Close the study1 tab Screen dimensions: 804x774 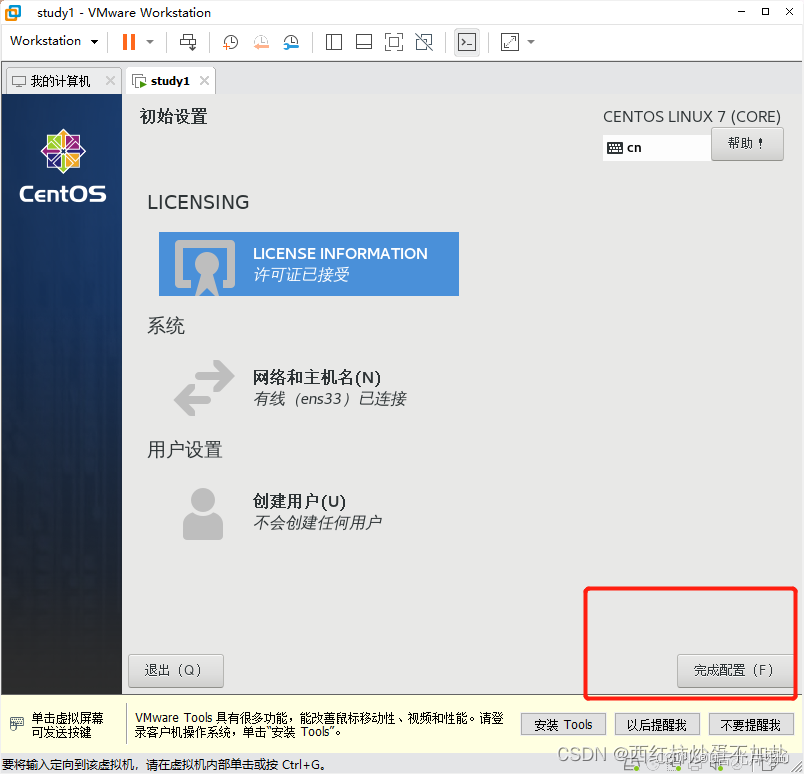click(204, 81)
